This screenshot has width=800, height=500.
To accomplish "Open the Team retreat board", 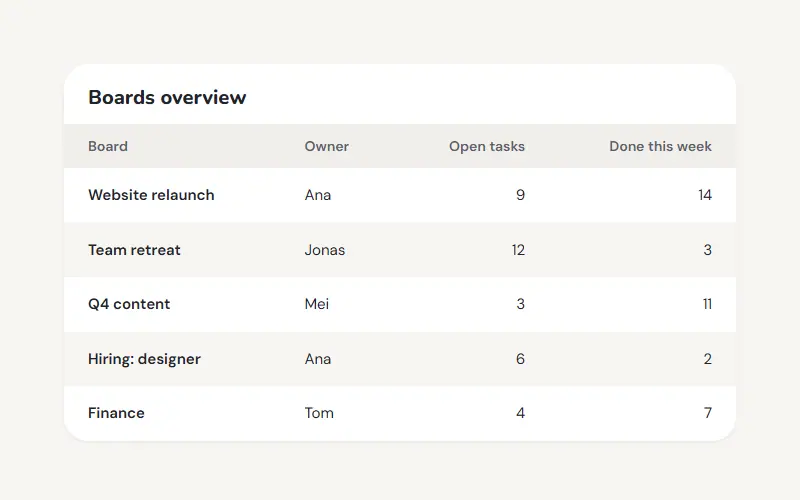I will tap(134, 250).
